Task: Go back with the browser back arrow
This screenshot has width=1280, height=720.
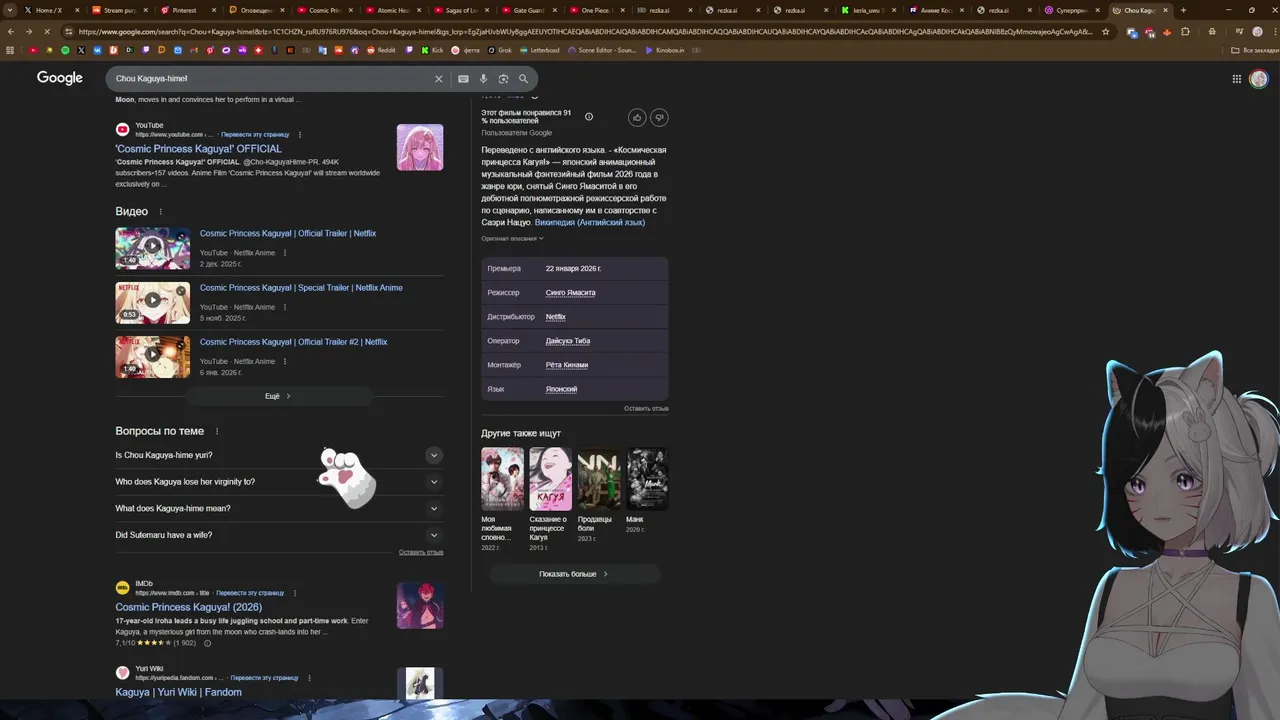Action: (x=10, y=31)
